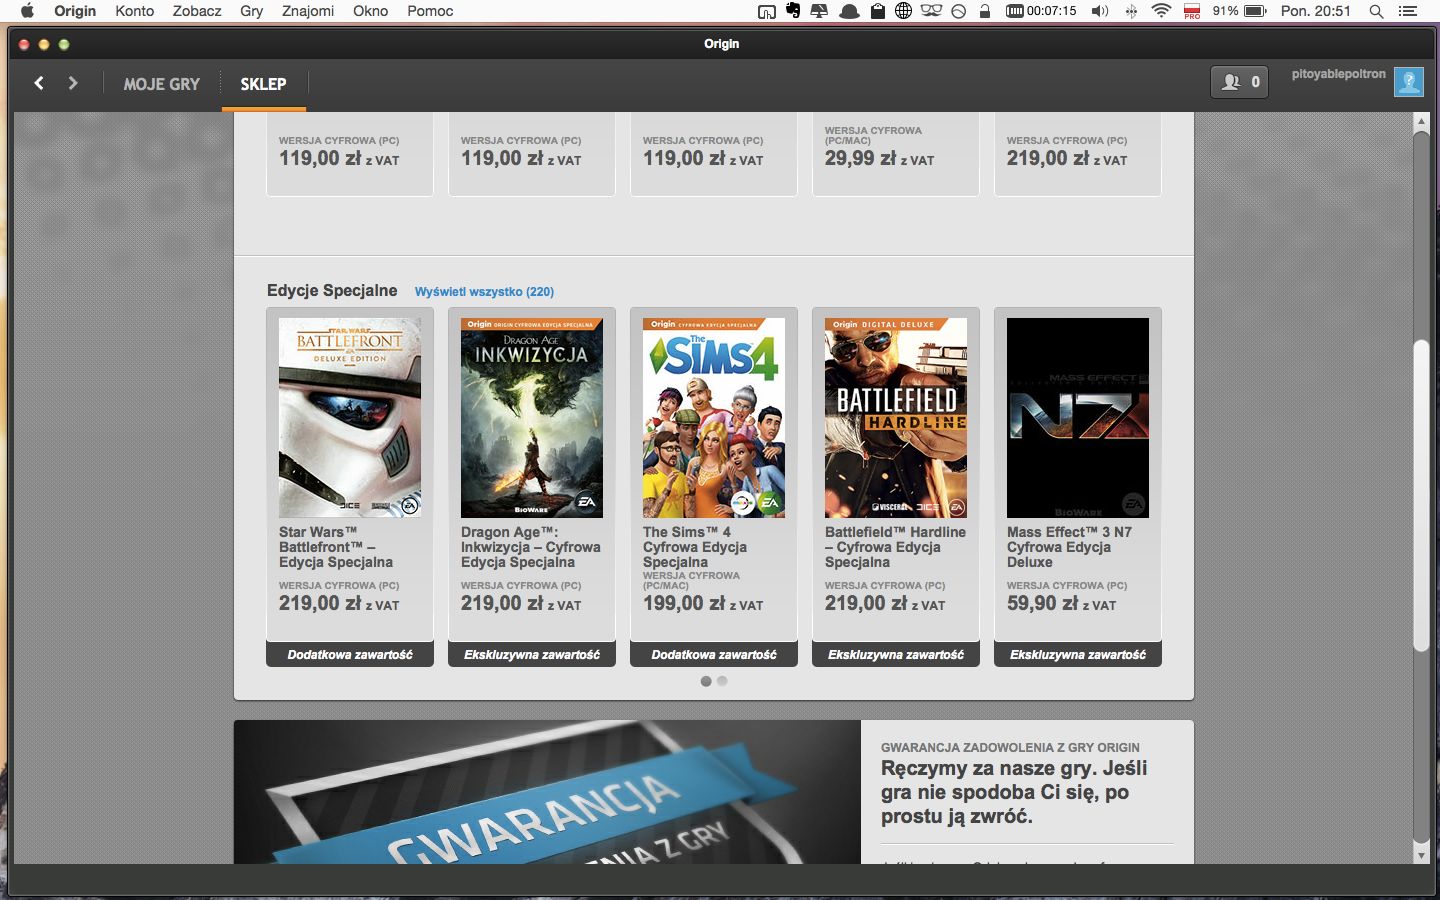Click Dodatkowa zawartość under The Sims 4
This screenshot has height=900, width=1440.
[x=714, y=655]
